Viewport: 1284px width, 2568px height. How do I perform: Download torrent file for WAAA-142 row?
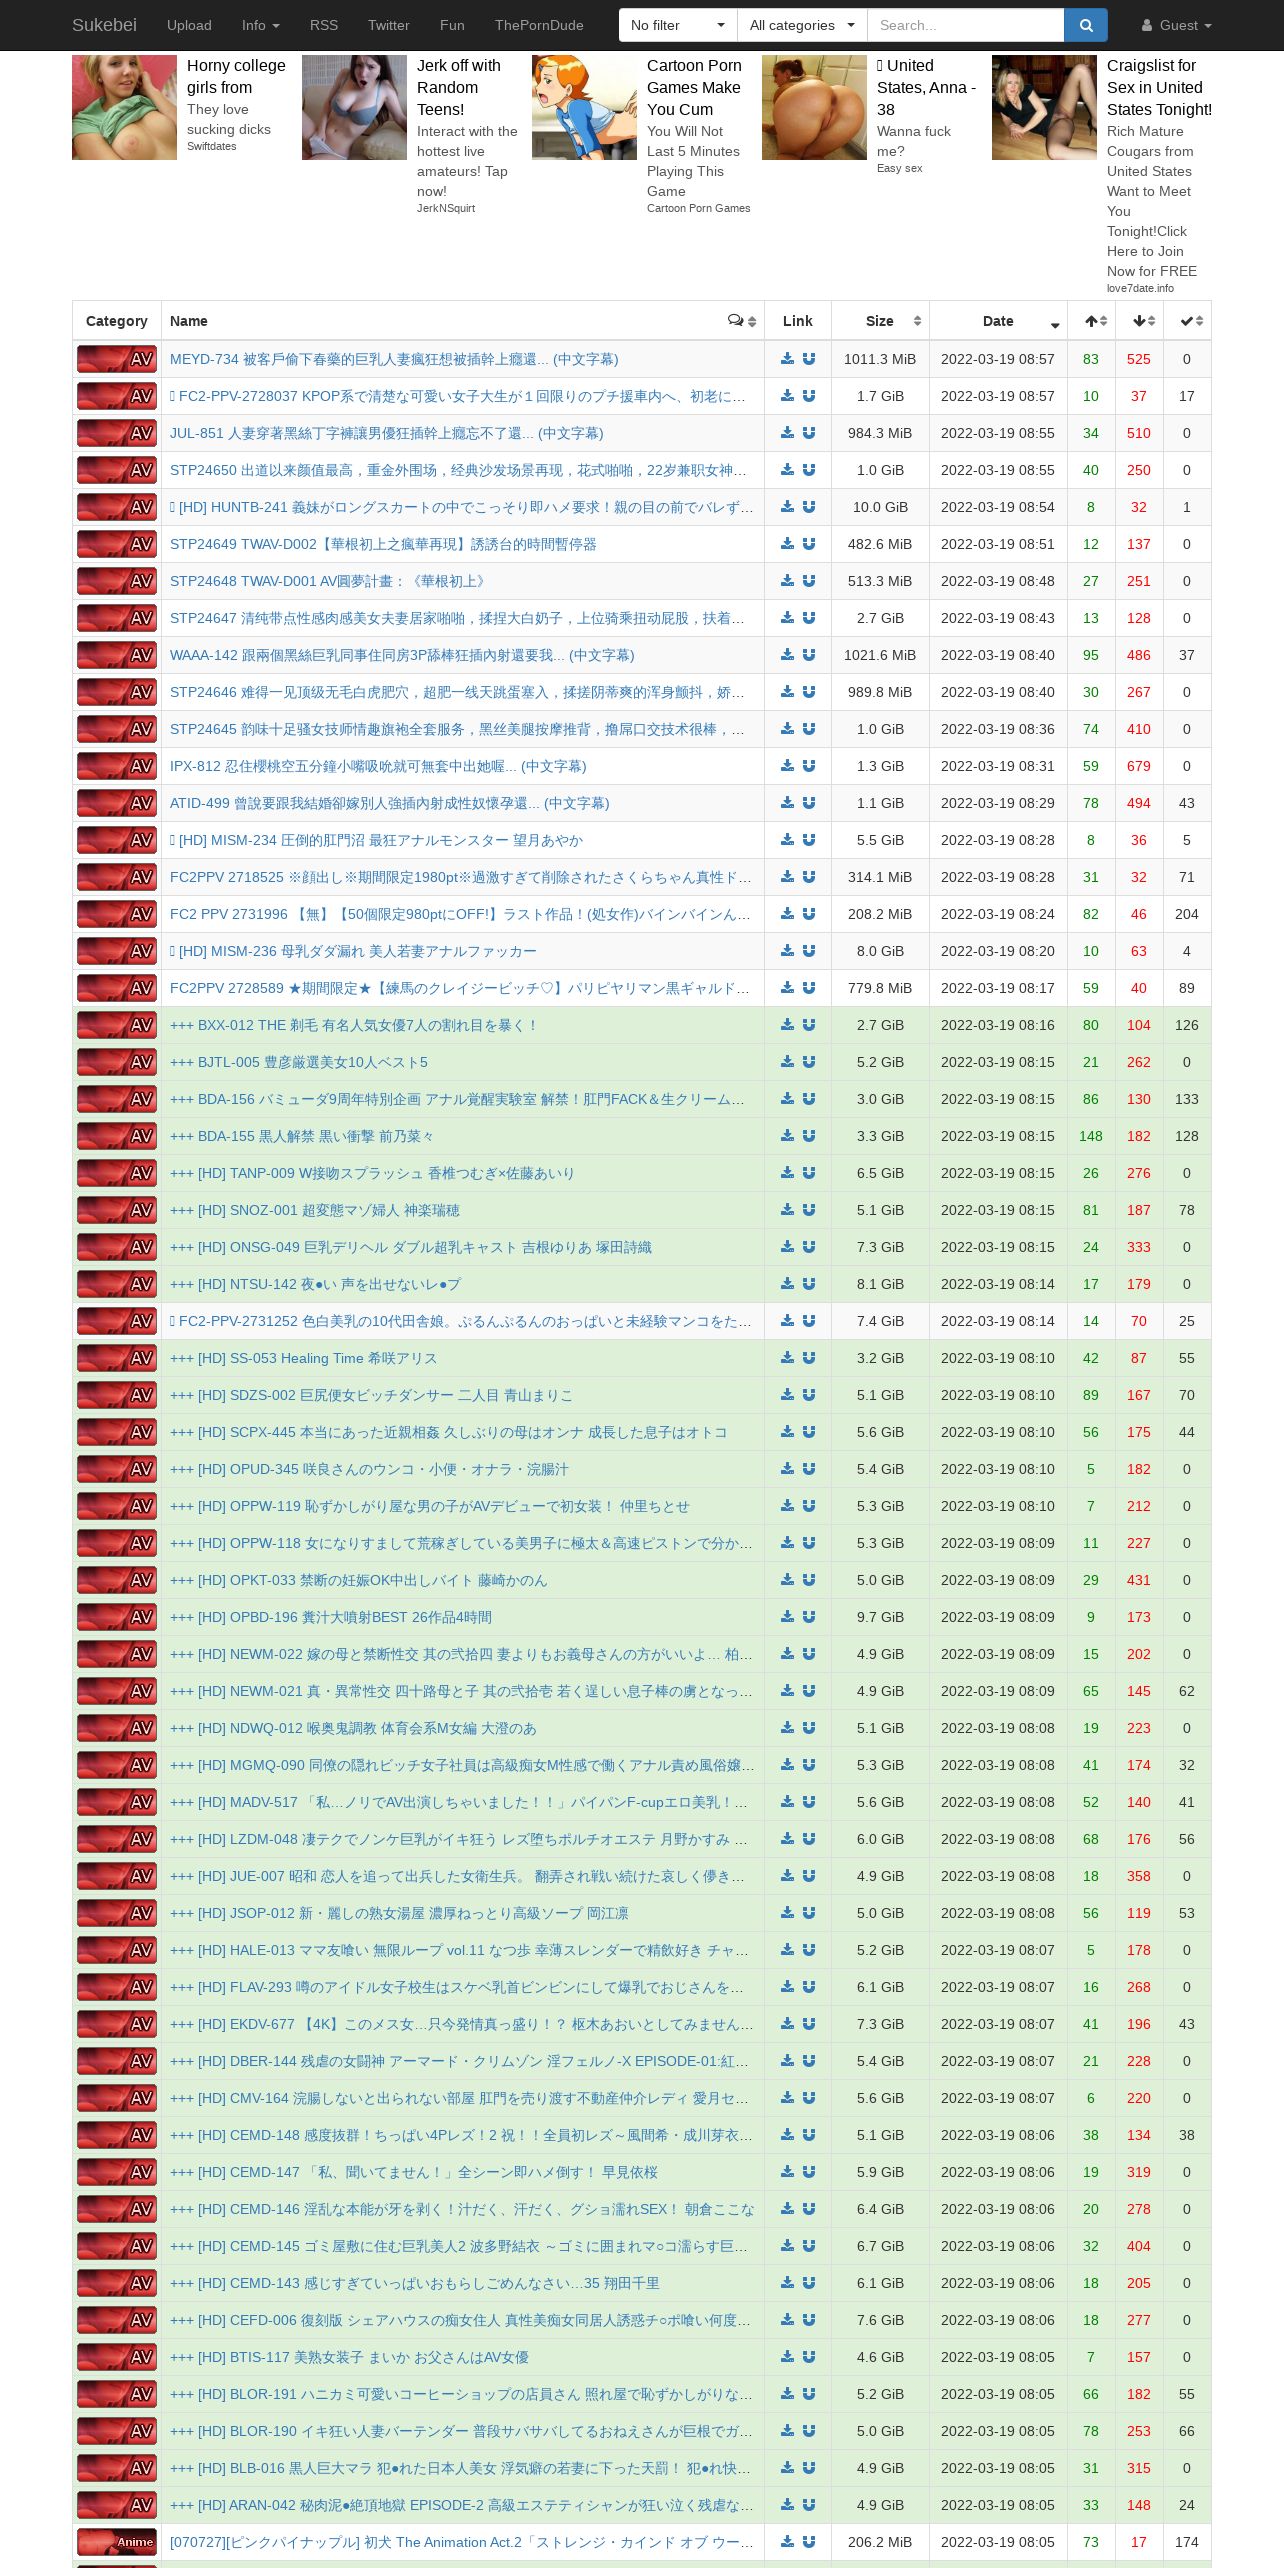click(788, 655)
